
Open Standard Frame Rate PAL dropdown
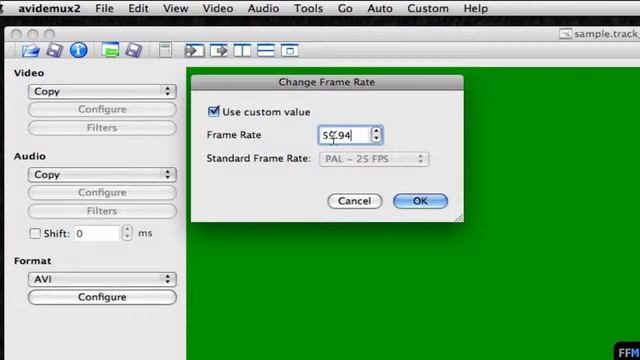374,159
